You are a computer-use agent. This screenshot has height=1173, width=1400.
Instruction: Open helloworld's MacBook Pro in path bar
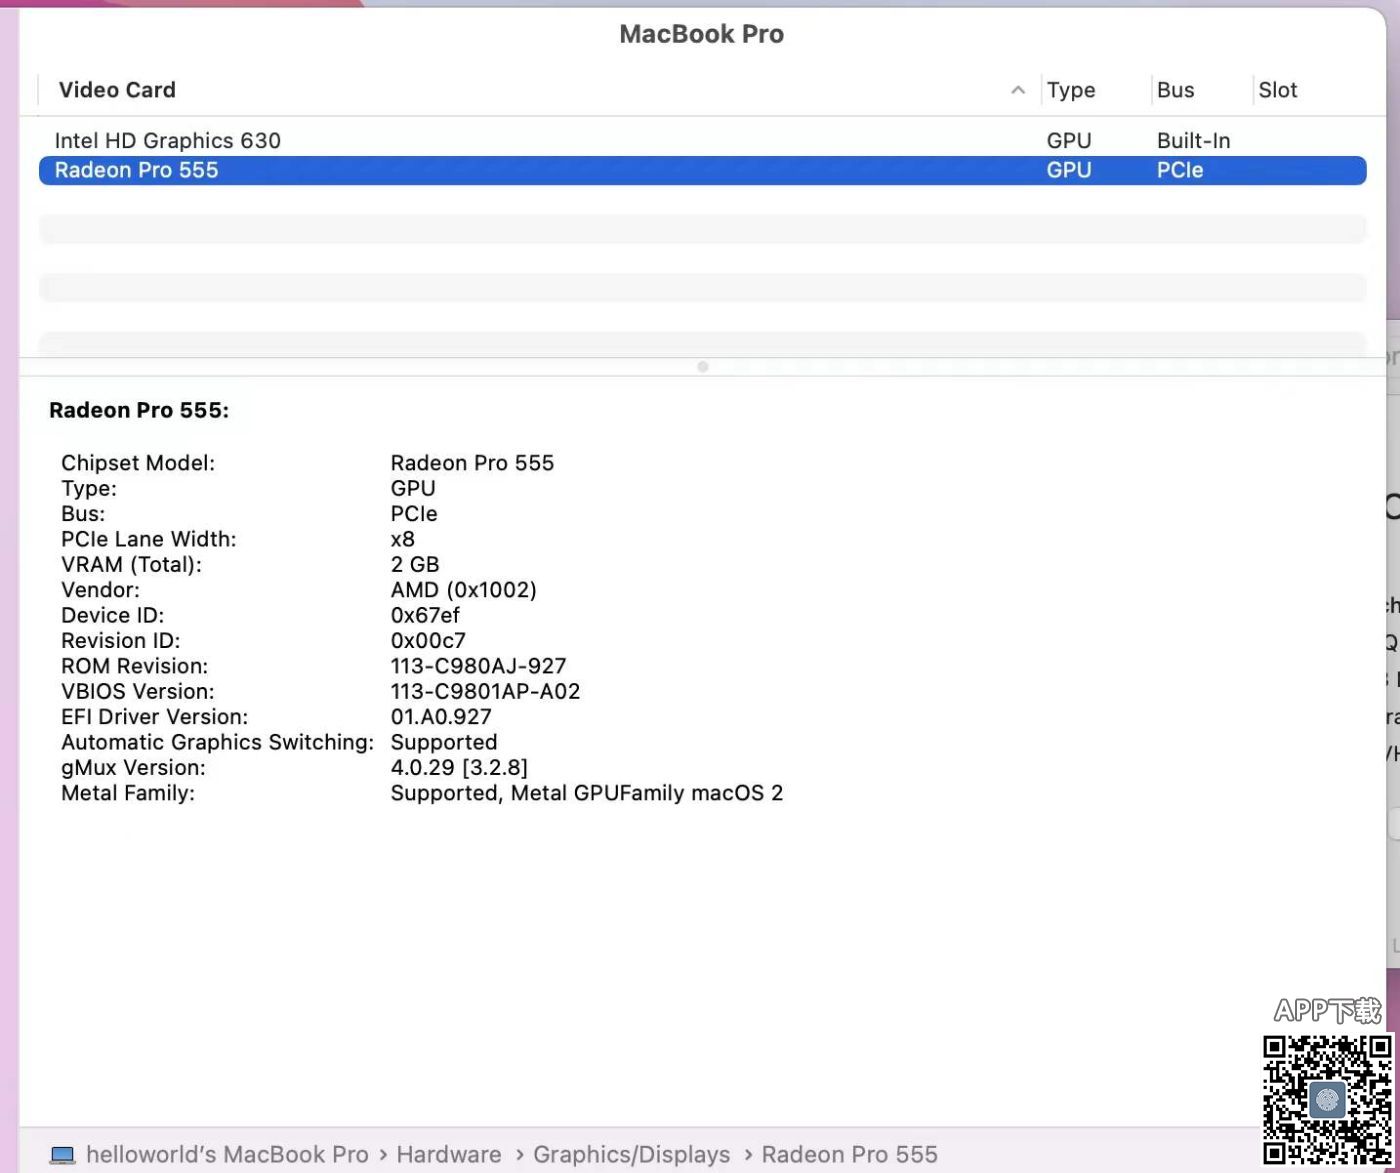[227, 1155]
